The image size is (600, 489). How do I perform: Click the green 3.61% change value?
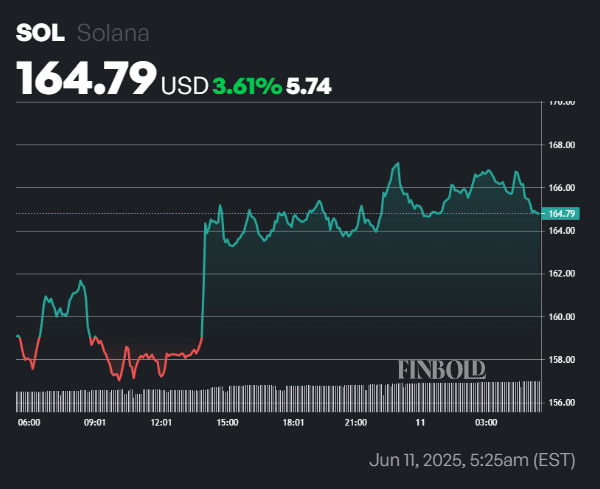[247, 86]
